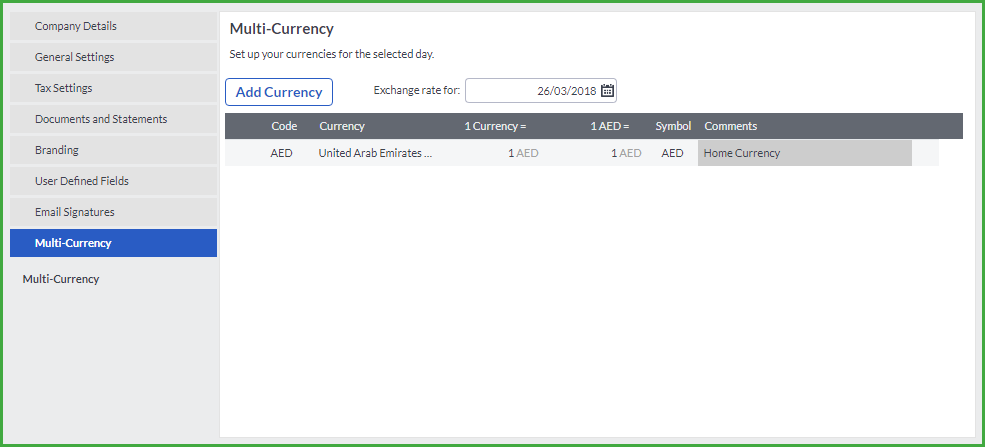Image resolution: width=985 pixels, height=447 pixels.
Task: Click the '1 Currency =' column header
Action: coord(495,126)
